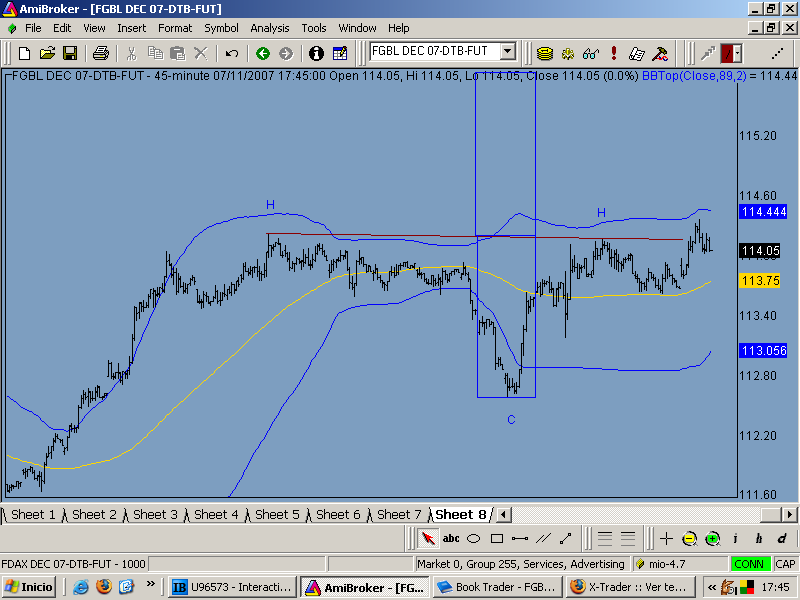This screenshot has height=600, width=800.
Task: Switch to hourly view with h button
Action: coord(759,538)
